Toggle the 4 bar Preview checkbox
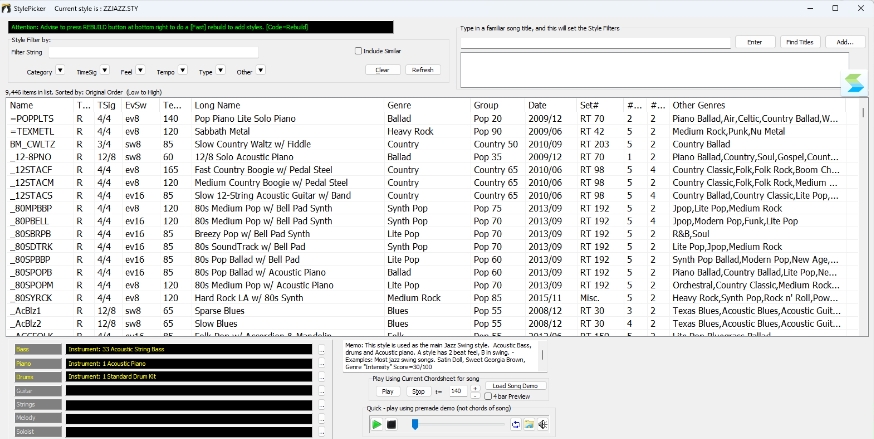Viewport: 874px width, 439px height. 488,397
